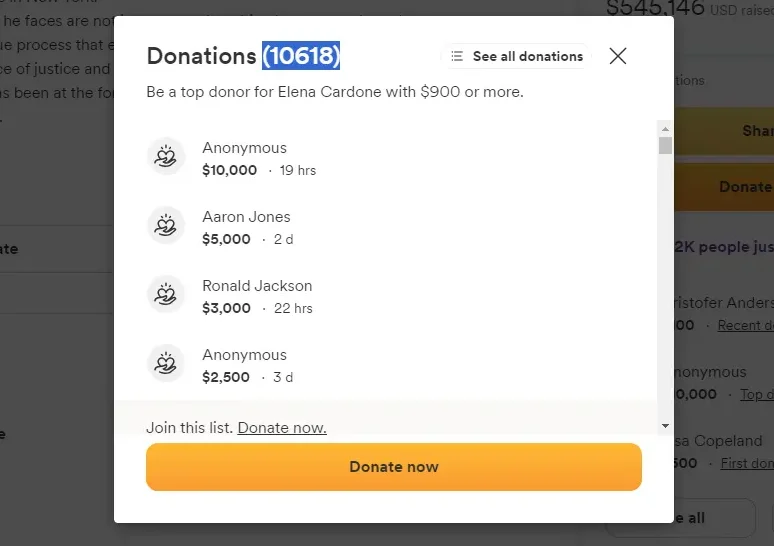Click scrollbar up arrow in donations list
774x546 pixels.
(x=665, y=129)
